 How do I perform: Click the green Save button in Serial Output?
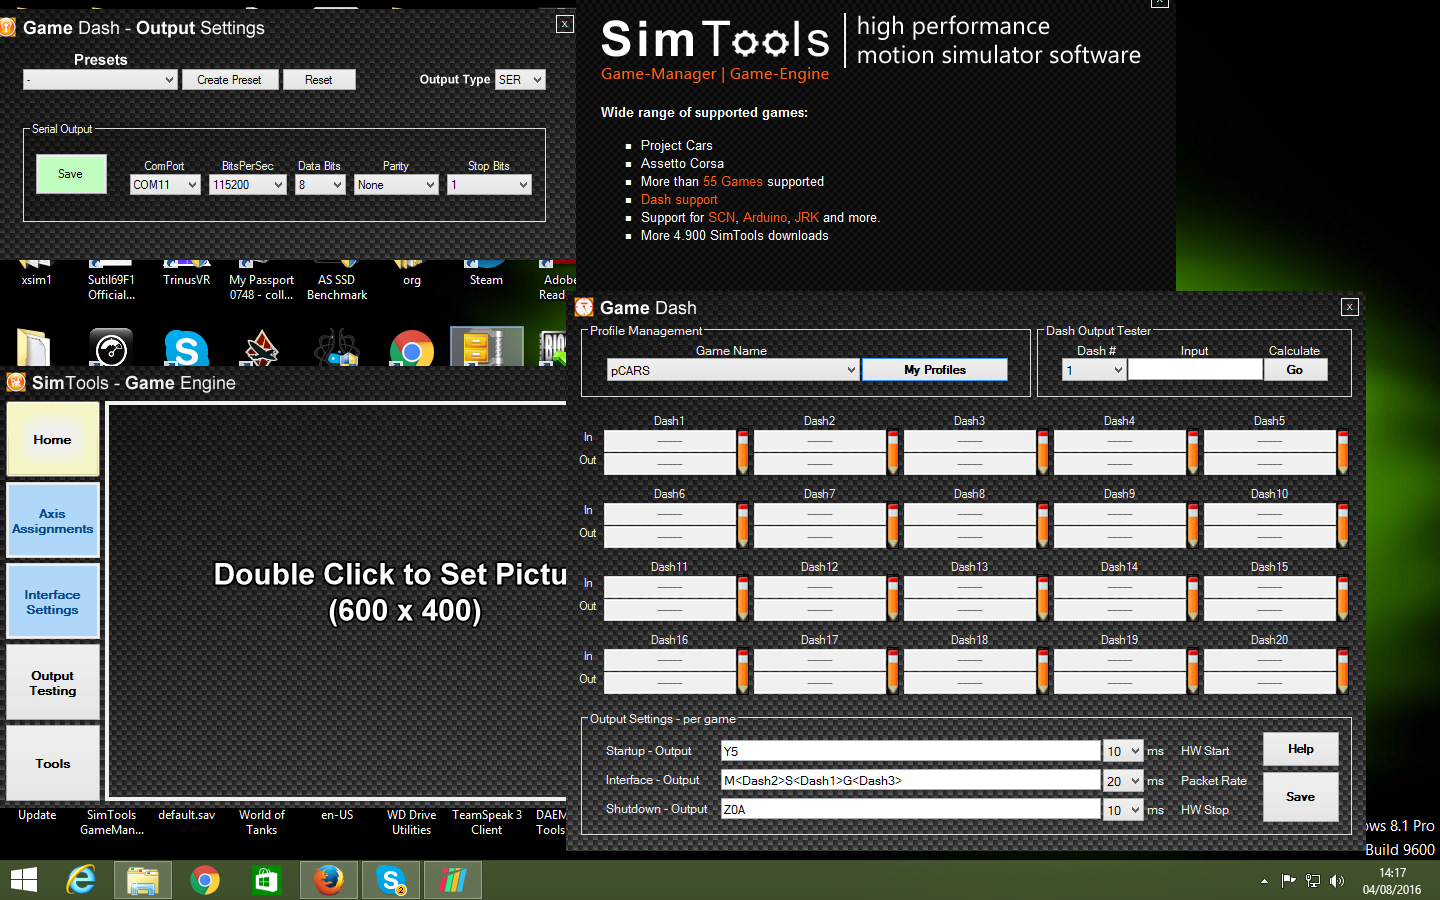(x=71, y=174)
